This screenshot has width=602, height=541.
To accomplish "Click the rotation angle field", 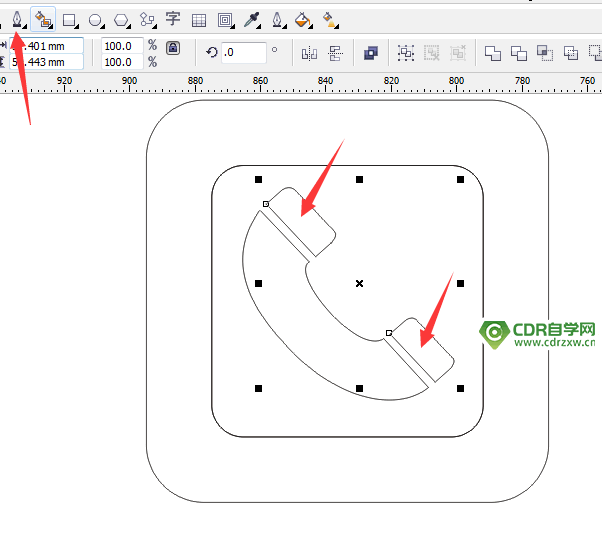I will tap(244, 53).
